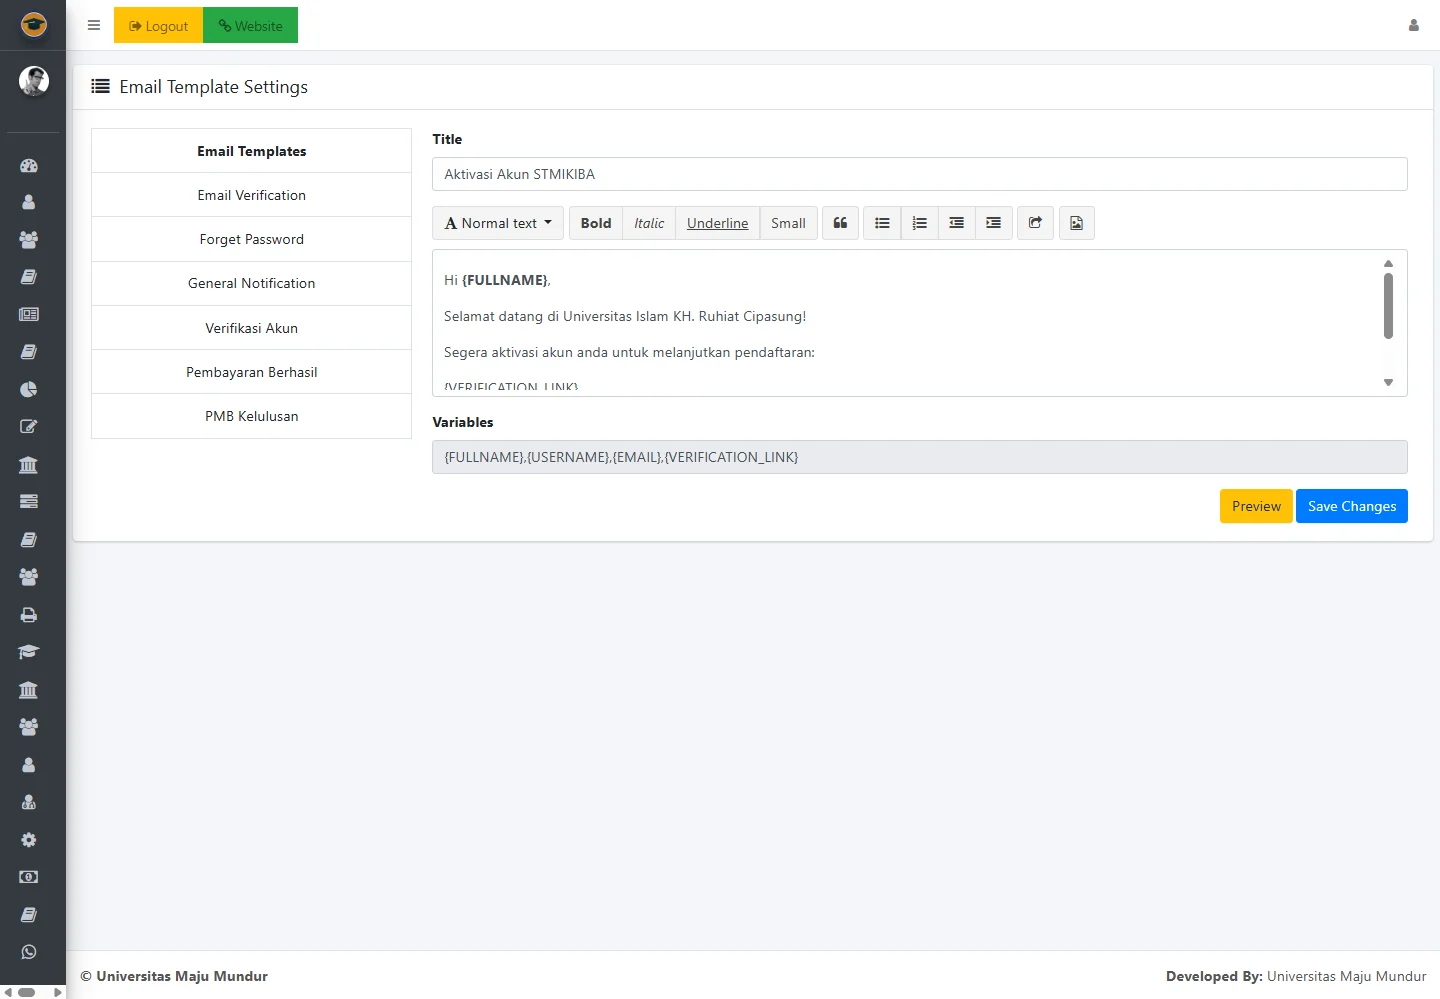Viewport: 1440px width, 999px height.
Task: Select the Forget Password template
Action: (x=251, y=239)
